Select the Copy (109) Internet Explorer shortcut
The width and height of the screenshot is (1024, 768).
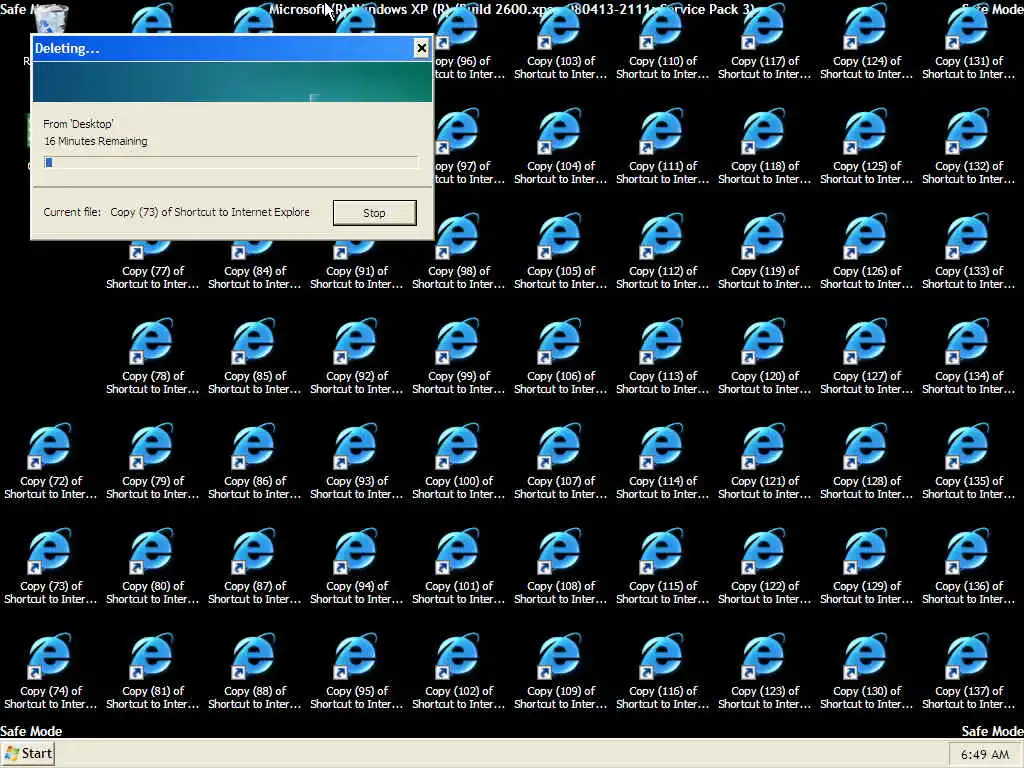point(560,673)
